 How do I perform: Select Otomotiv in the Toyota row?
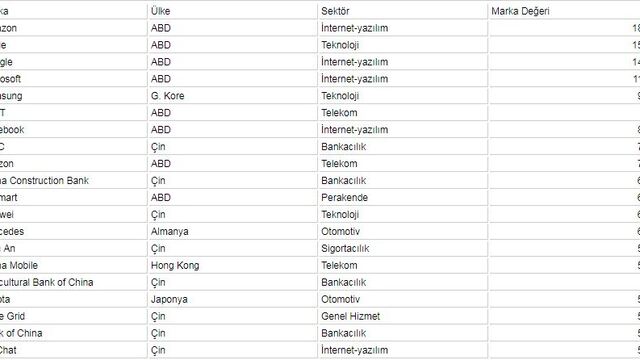tap(340, 299)
